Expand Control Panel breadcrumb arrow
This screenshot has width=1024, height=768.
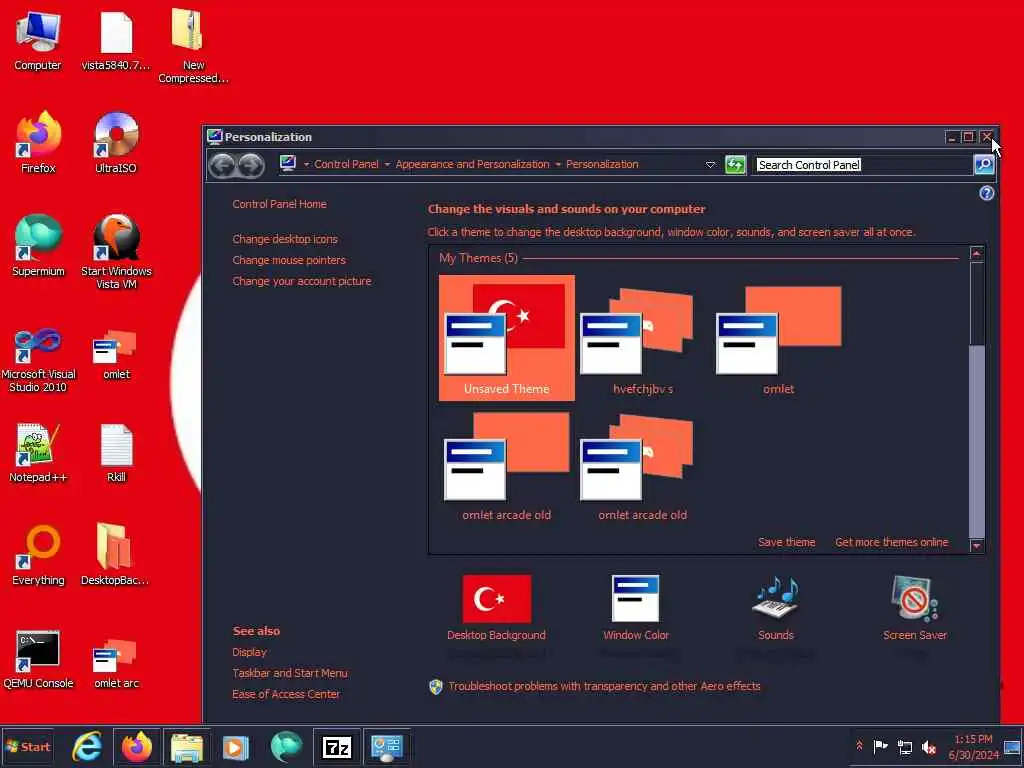306,165
